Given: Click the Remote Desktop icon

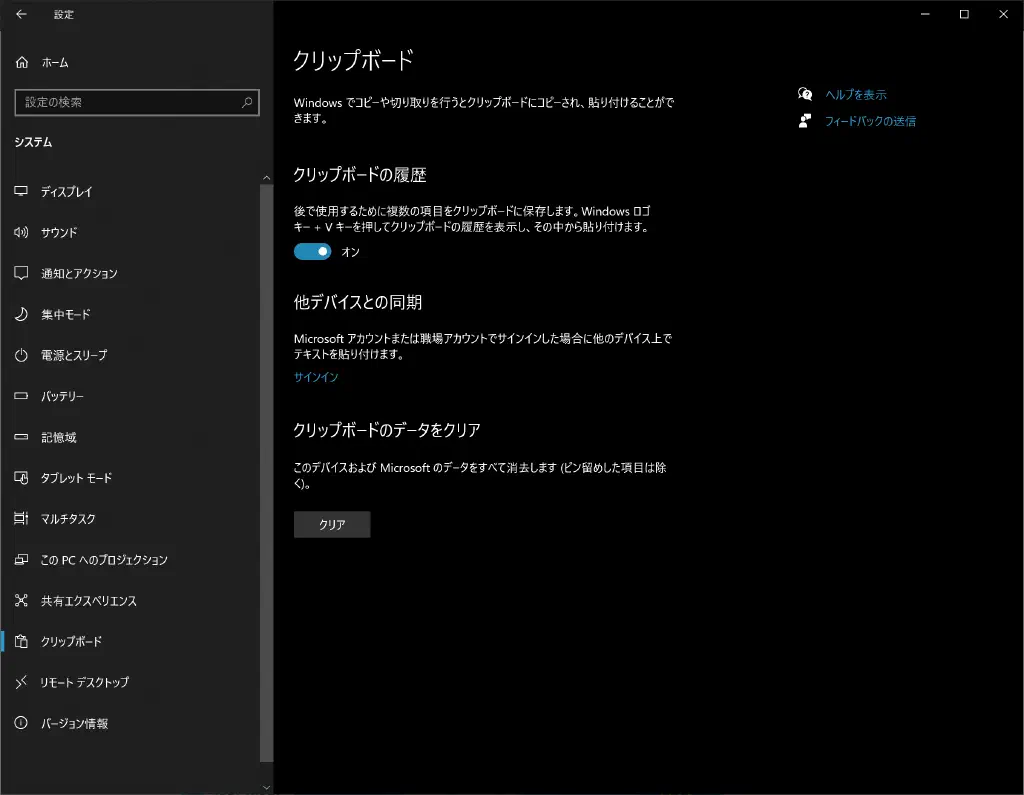Looking at the screenshot, I should click(21, 682).
